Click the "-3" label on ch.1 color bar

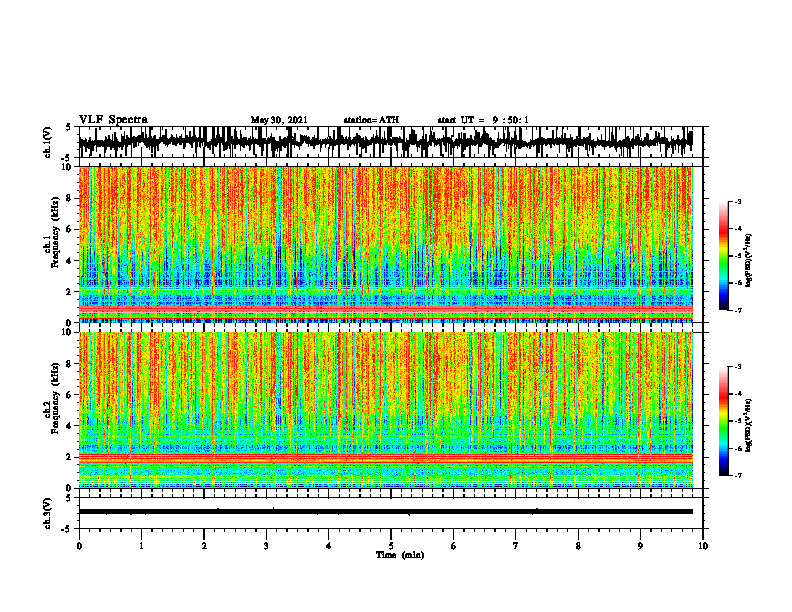pyautogui.click(x=738, y=201)
